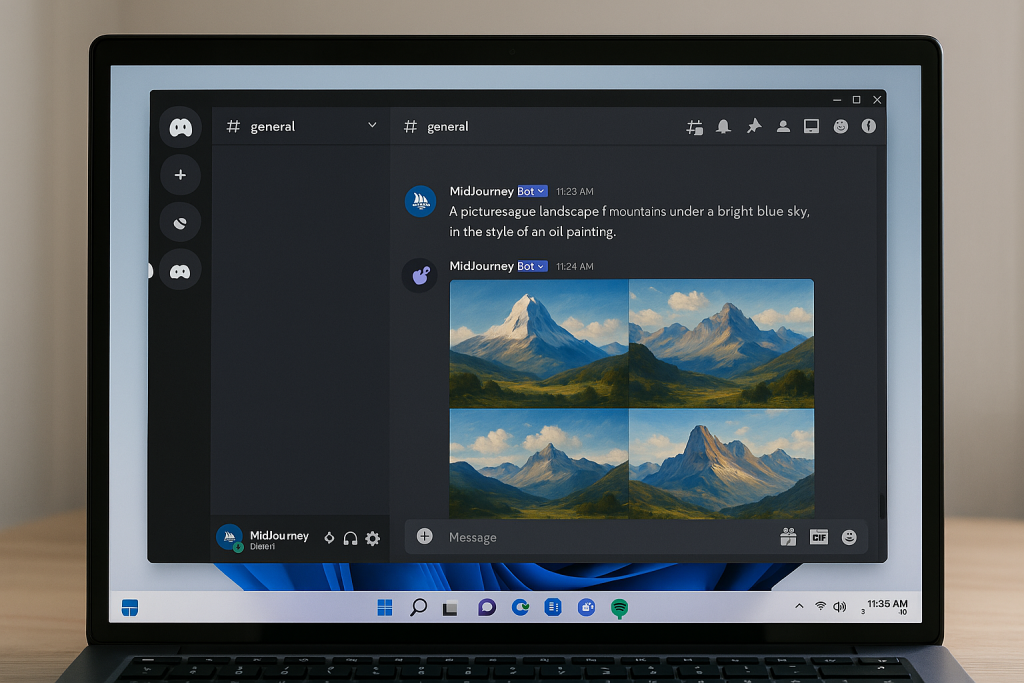This screenshot has width=1024, height=683.
Task: Open the pinned messages panel
Action: (x=753, y=127)
